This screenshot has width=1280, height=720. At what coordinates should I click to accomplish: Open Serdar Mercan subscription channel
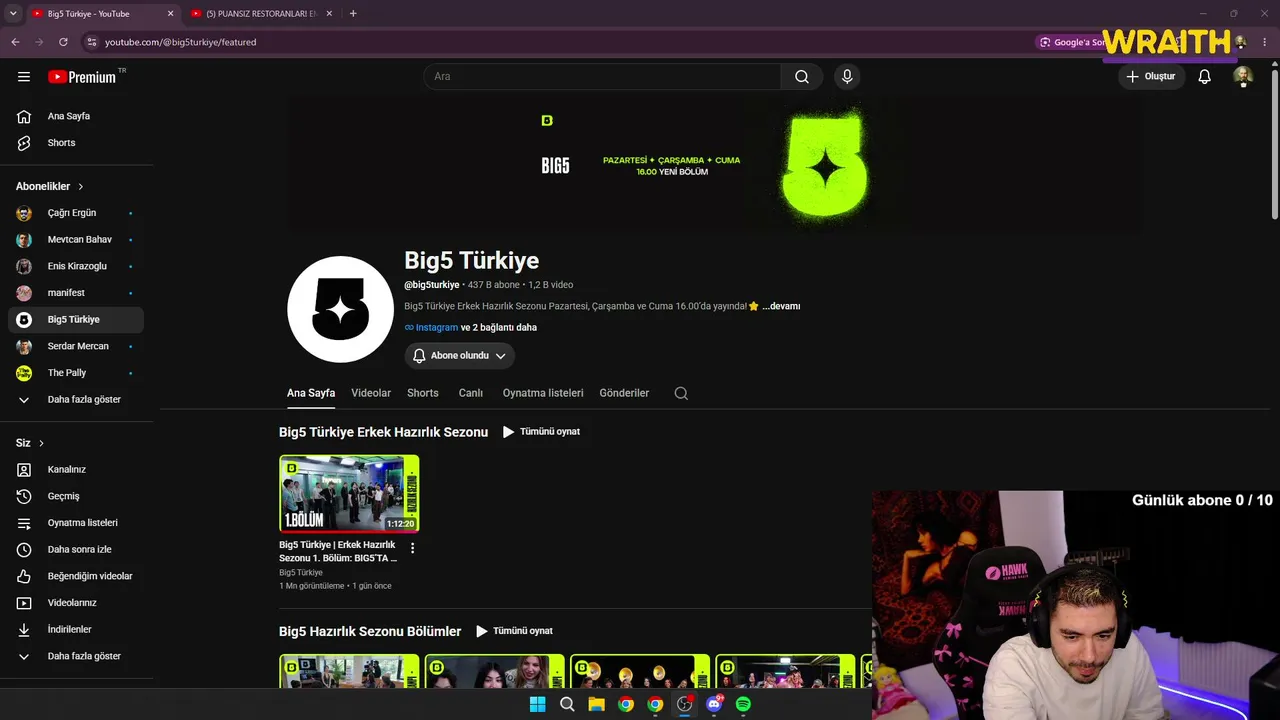click(x=77, y=346)
